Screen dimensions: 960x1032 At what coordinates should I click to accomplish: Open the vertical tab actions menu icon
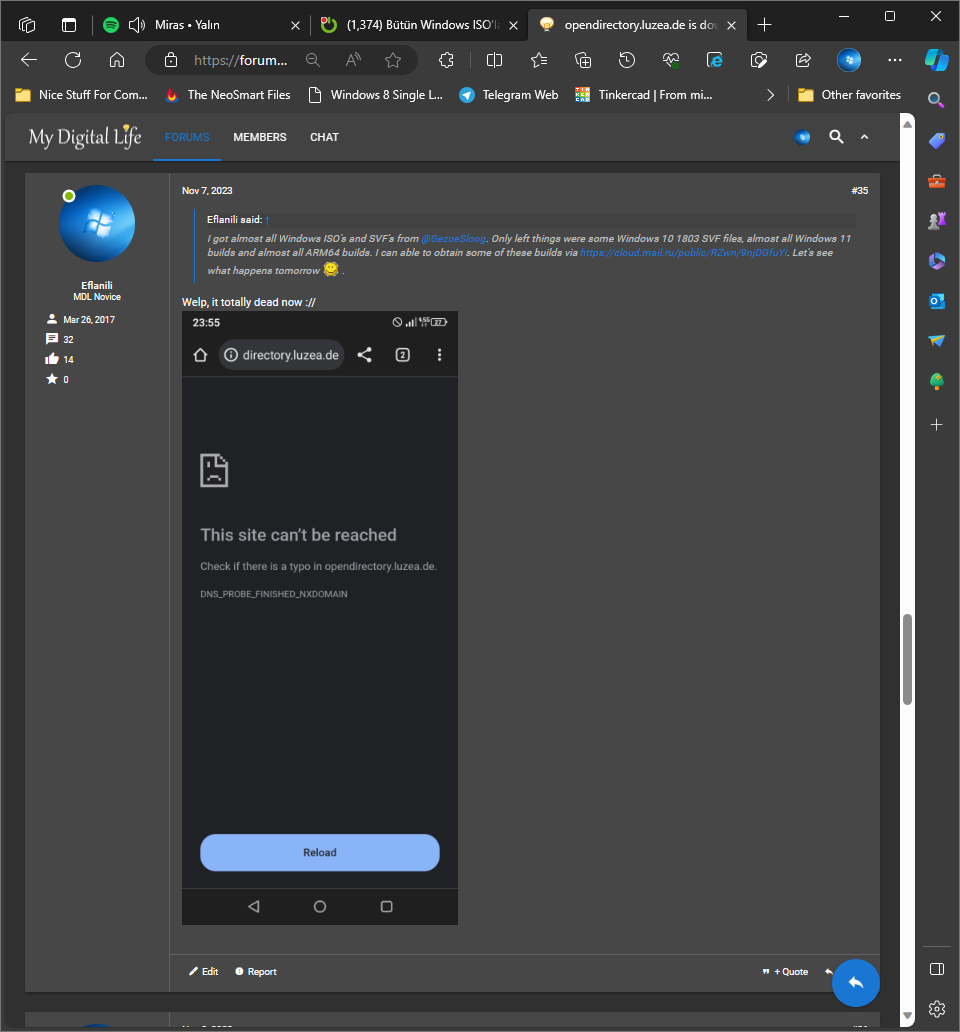point(68,25)
